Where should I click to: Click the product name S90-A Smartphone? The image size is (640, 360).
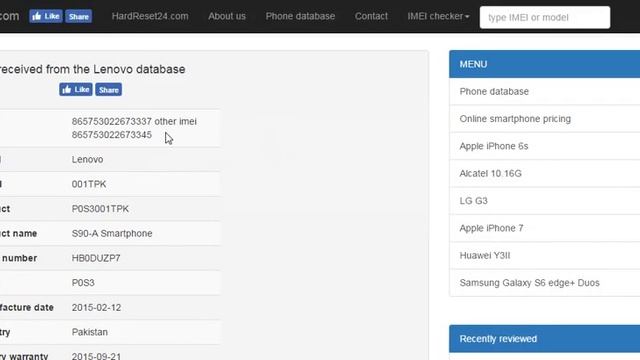(112, 233)
